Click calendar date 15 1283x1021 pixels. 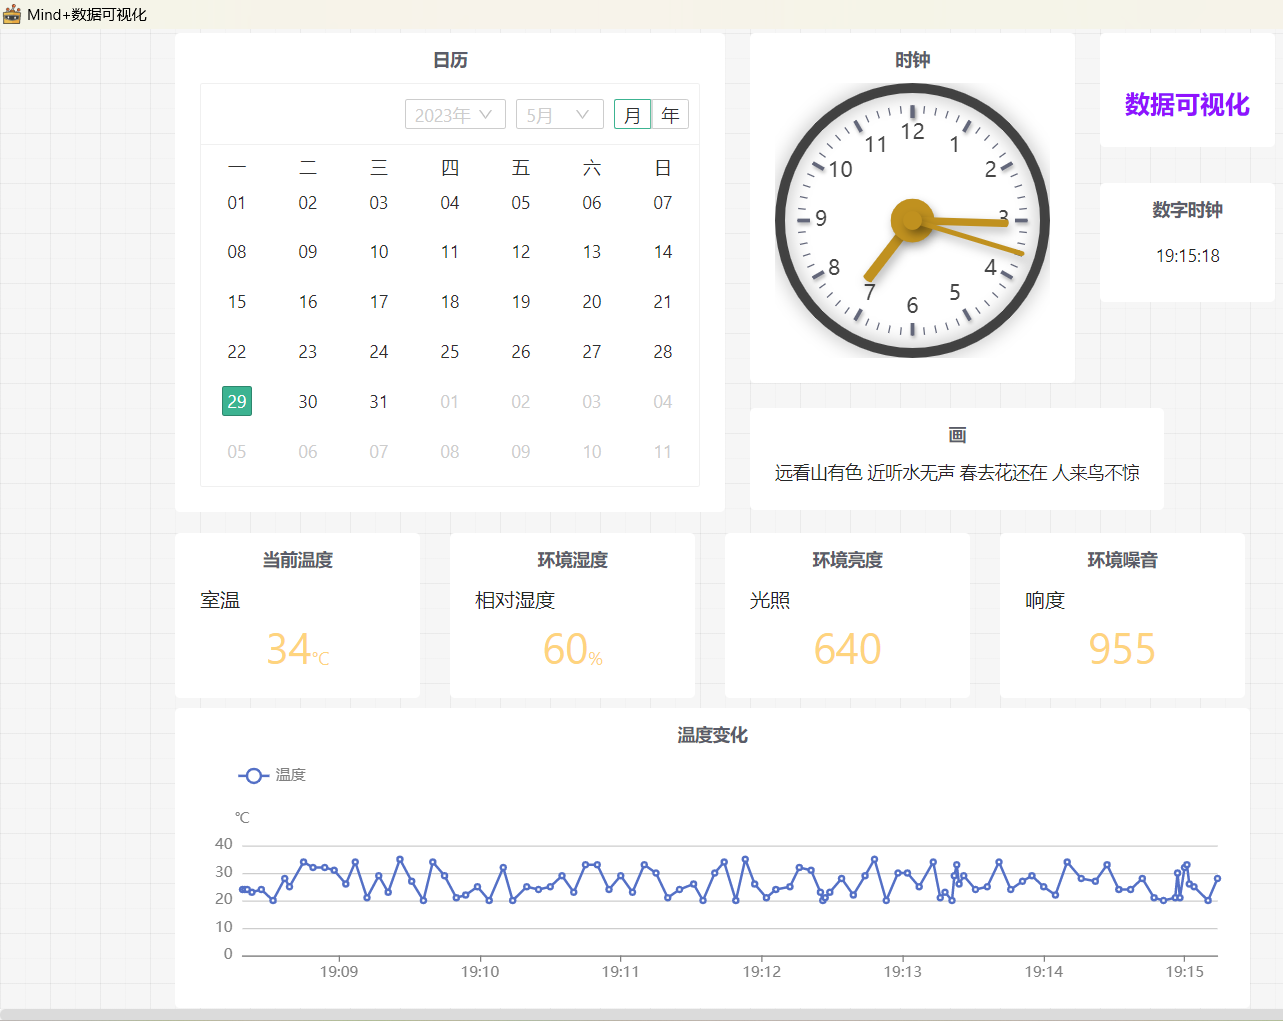[x=237, y=301]
